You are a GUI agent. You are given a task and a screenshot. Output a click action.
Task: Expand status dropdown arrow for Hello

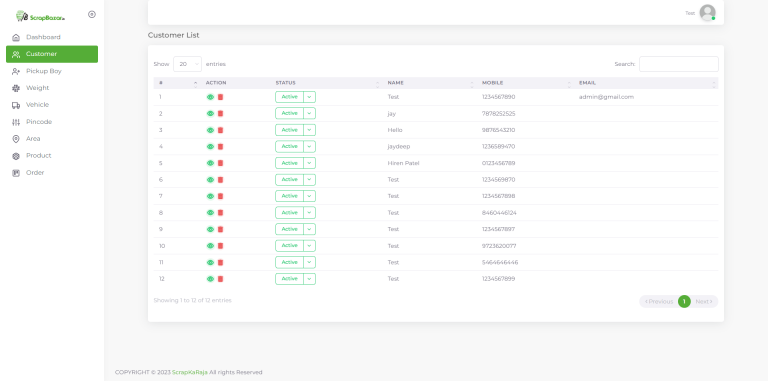309,130
